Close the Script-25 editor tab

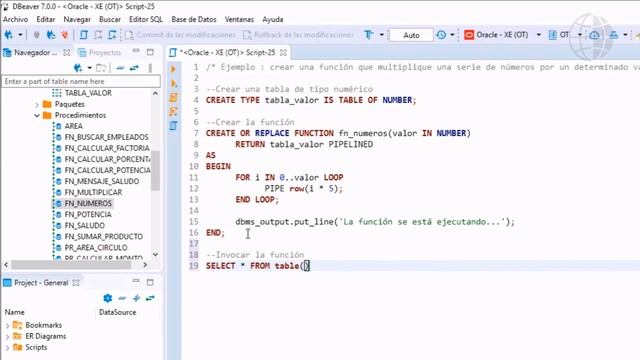(x=283, y=52)
